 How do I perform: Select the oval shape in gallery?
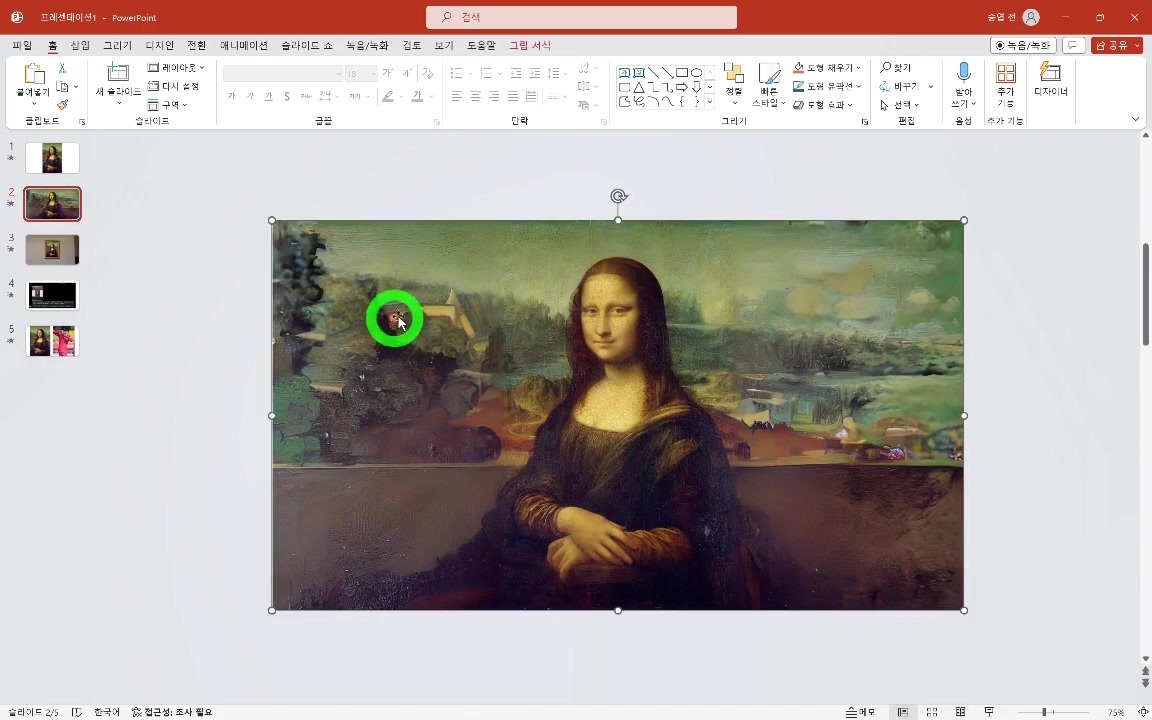pyautogui.click(x=696, y=73)
